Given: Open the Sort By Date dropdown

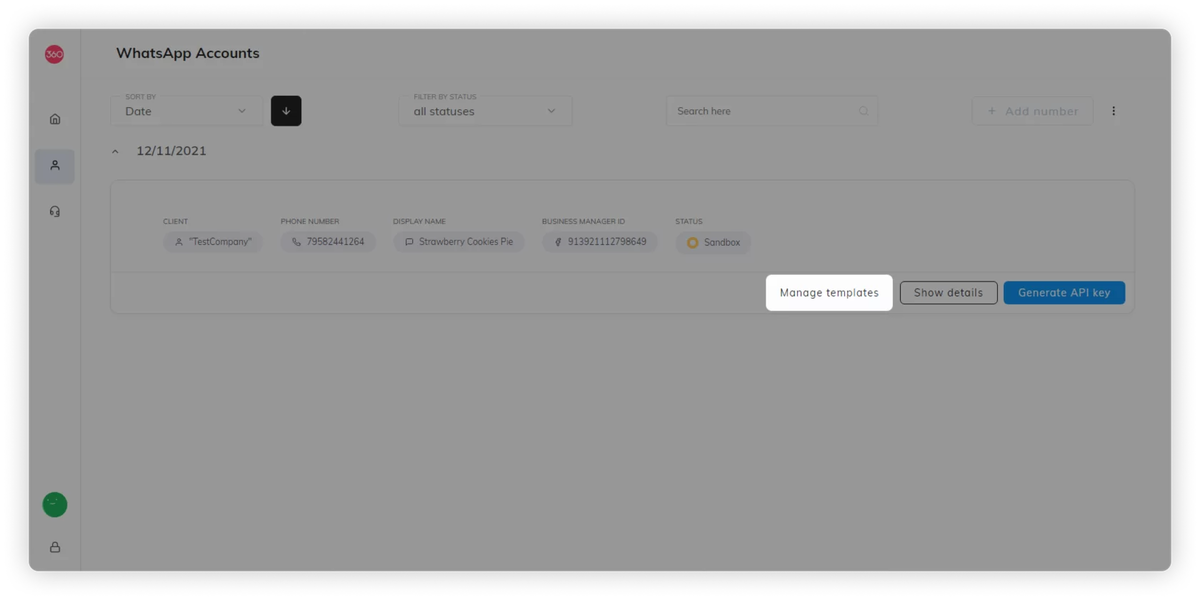Looking at the screenshot, I should point(186,111).
